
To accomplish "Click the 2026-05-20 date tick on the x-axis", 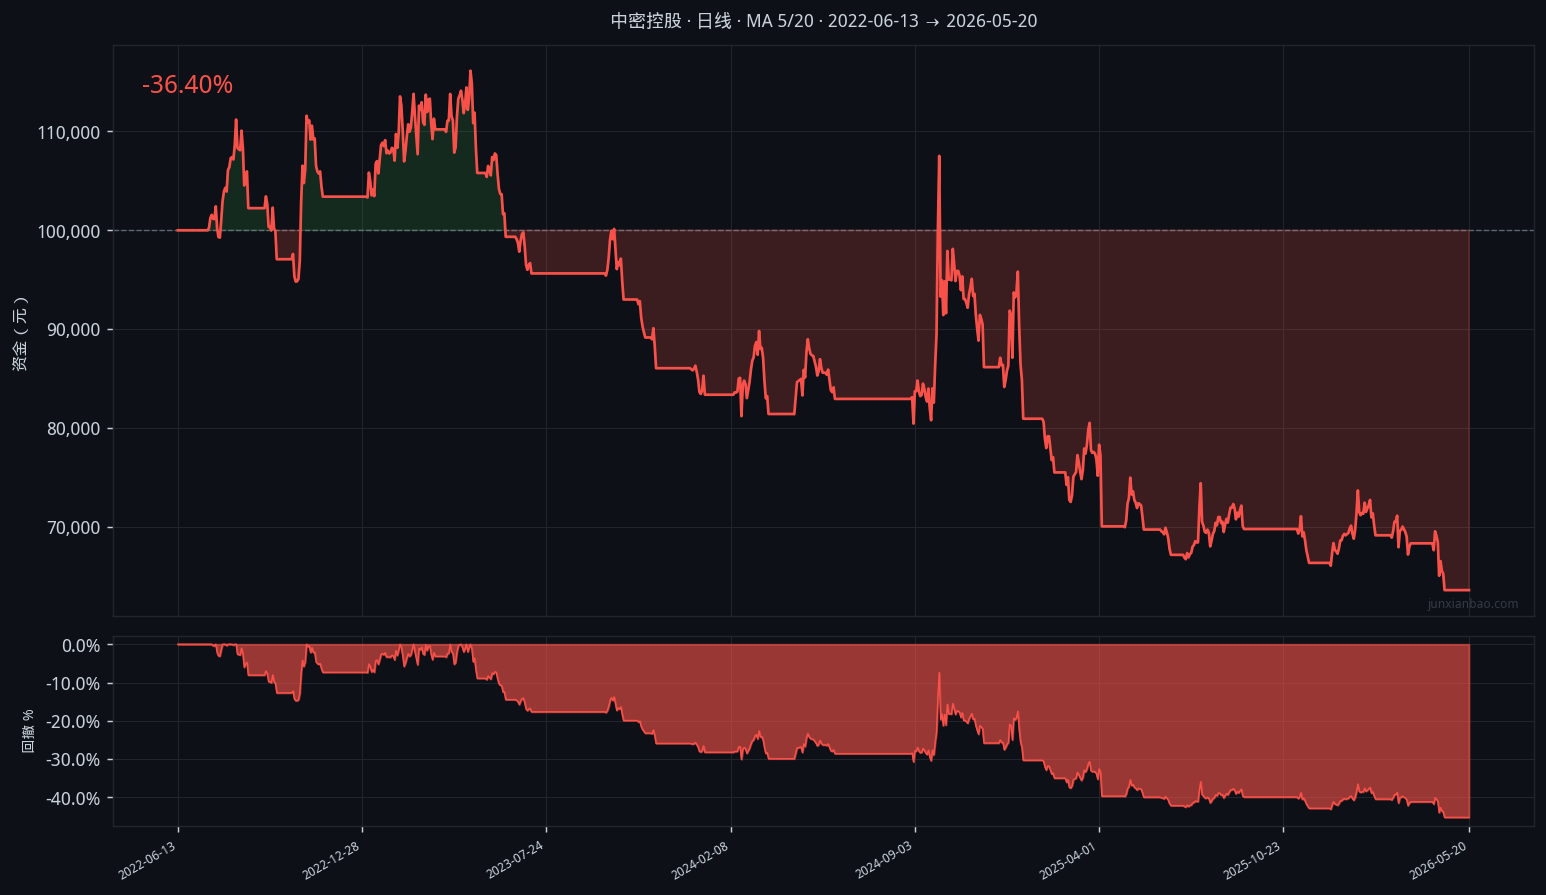I will click(1438, 860).
